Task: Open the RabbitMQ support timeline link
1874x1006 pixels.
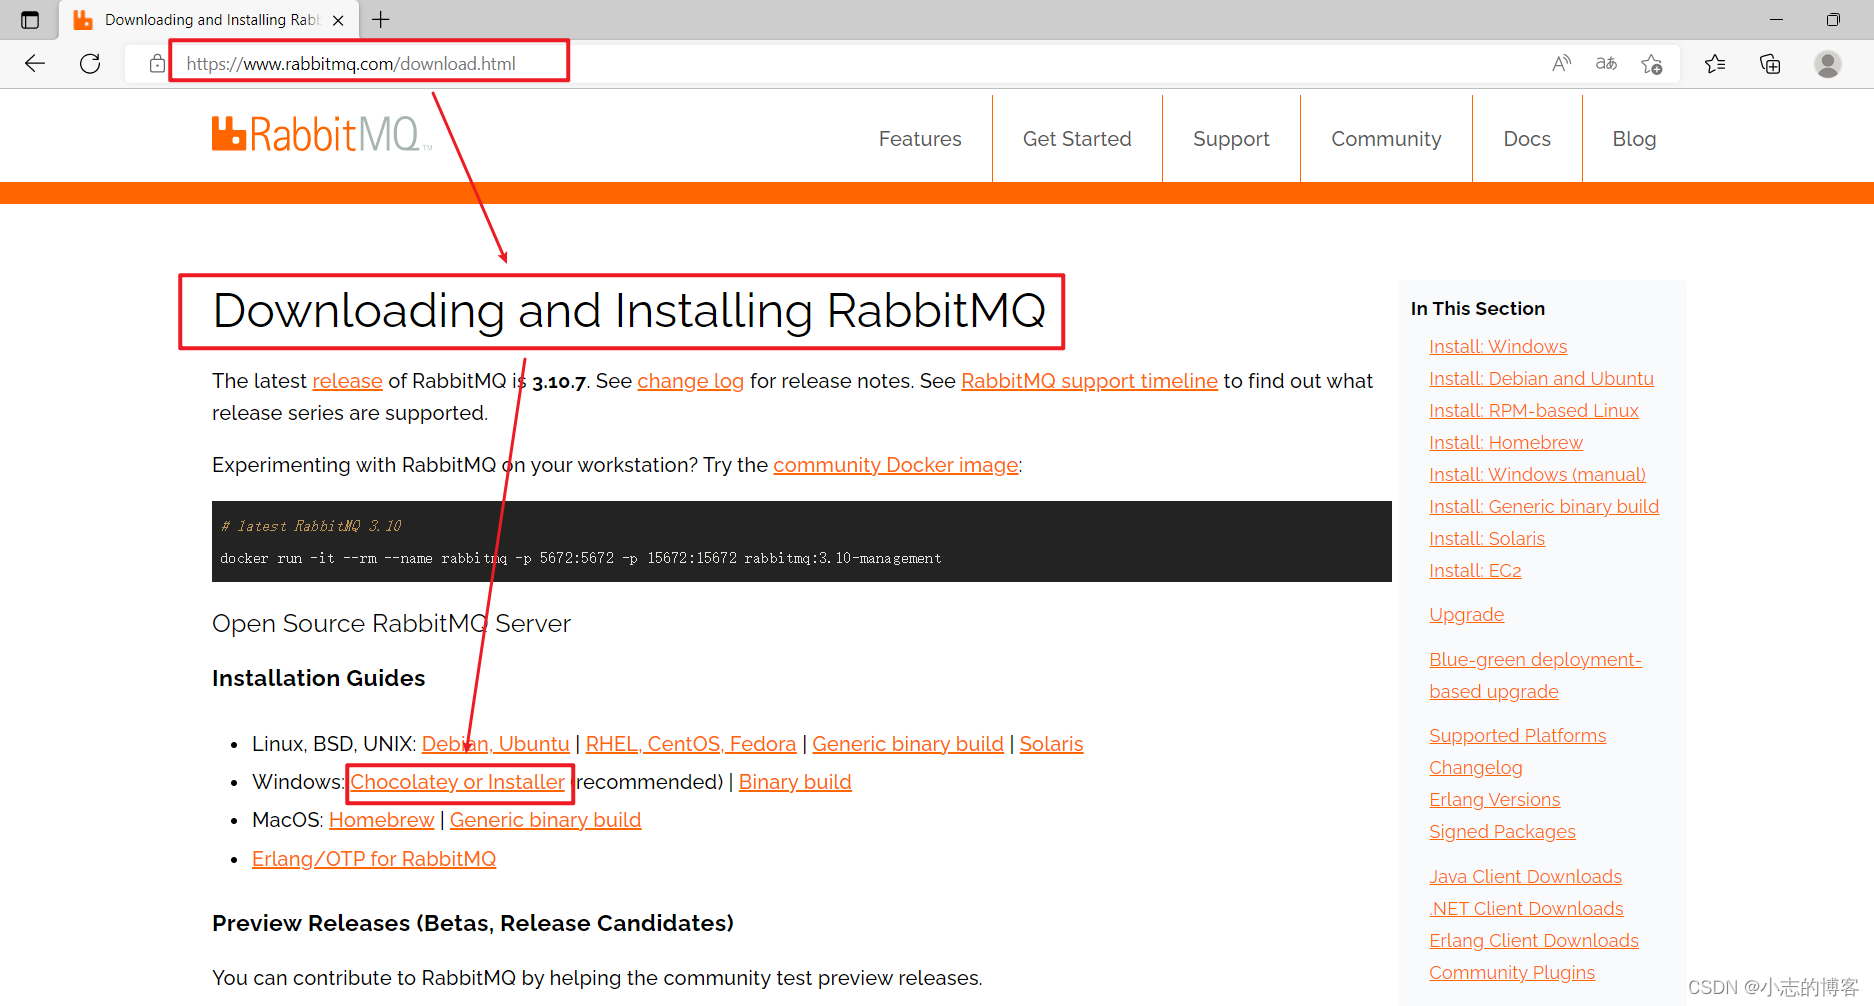Action: point(1089,381)
